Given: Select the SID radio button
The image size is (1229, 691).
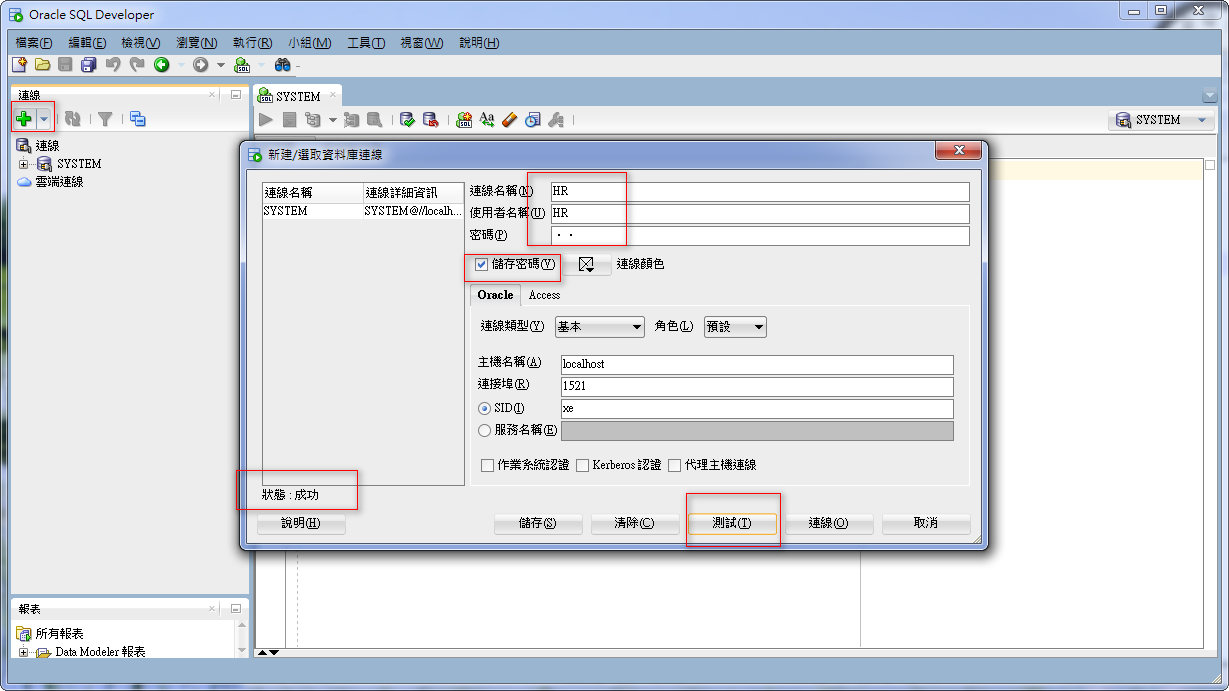Looking at the screenshot, I should click(x=485, y=409).
